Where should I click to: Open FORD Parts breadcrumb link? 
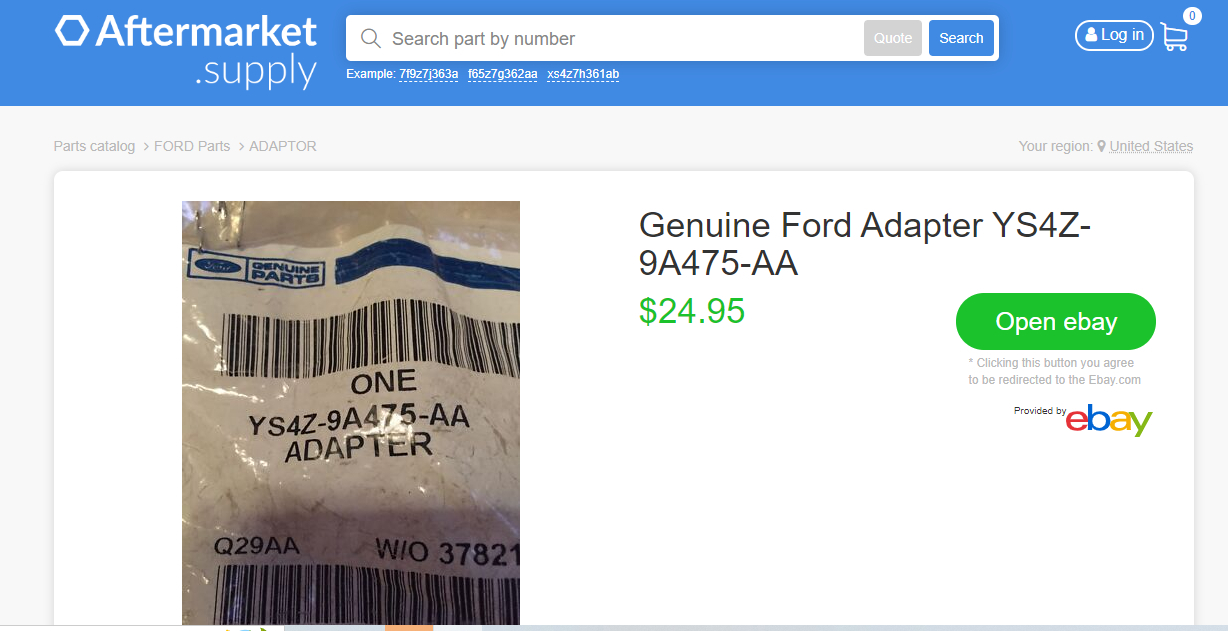[x=192, y=146]
